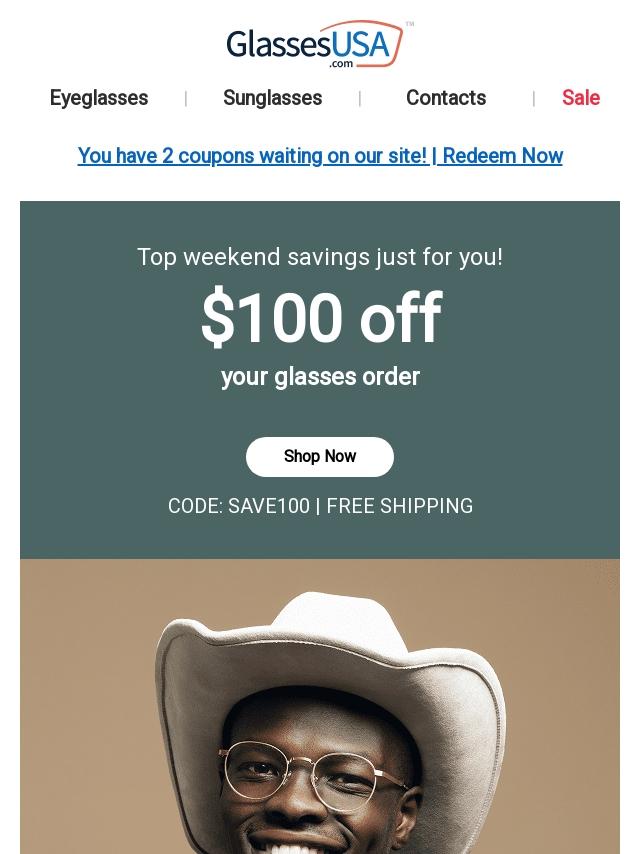Click the divider between Sunglasses and Contacts

[x=360, y=98]
